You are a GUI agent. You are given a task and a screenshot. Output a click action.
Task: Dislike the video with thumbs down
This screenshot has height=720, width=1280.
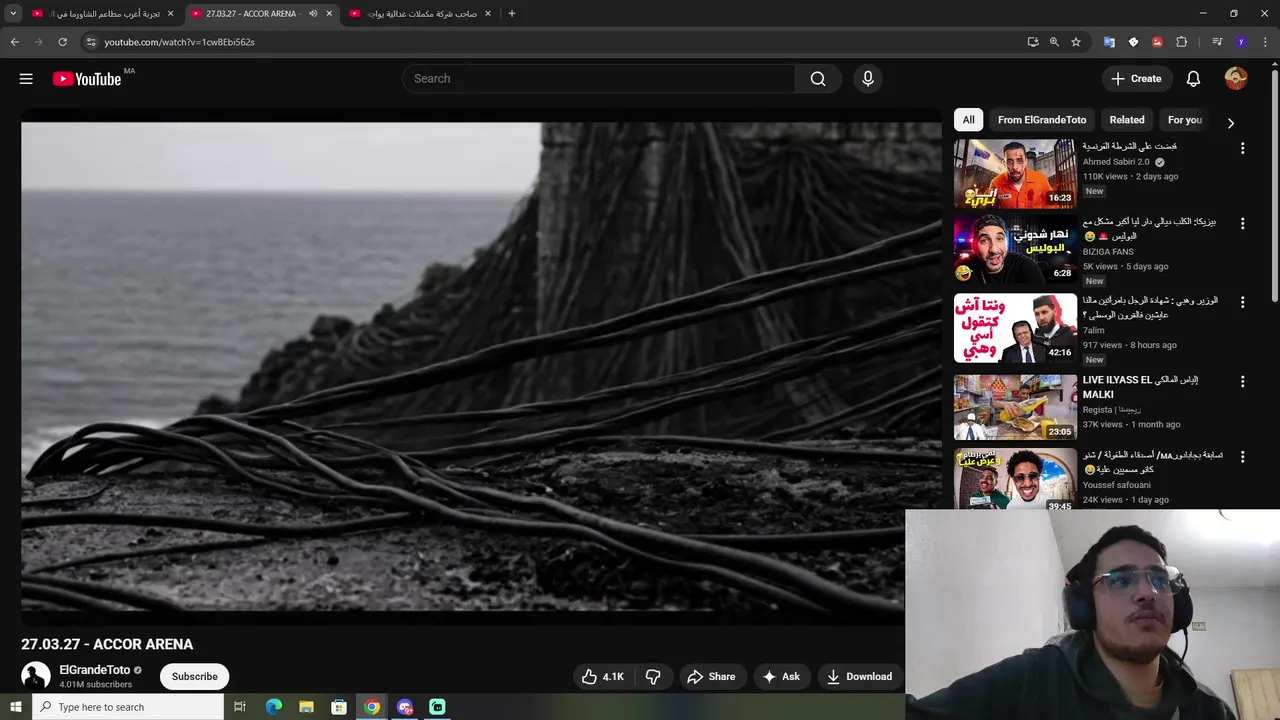pyautogui.click(x=653, y=677)
